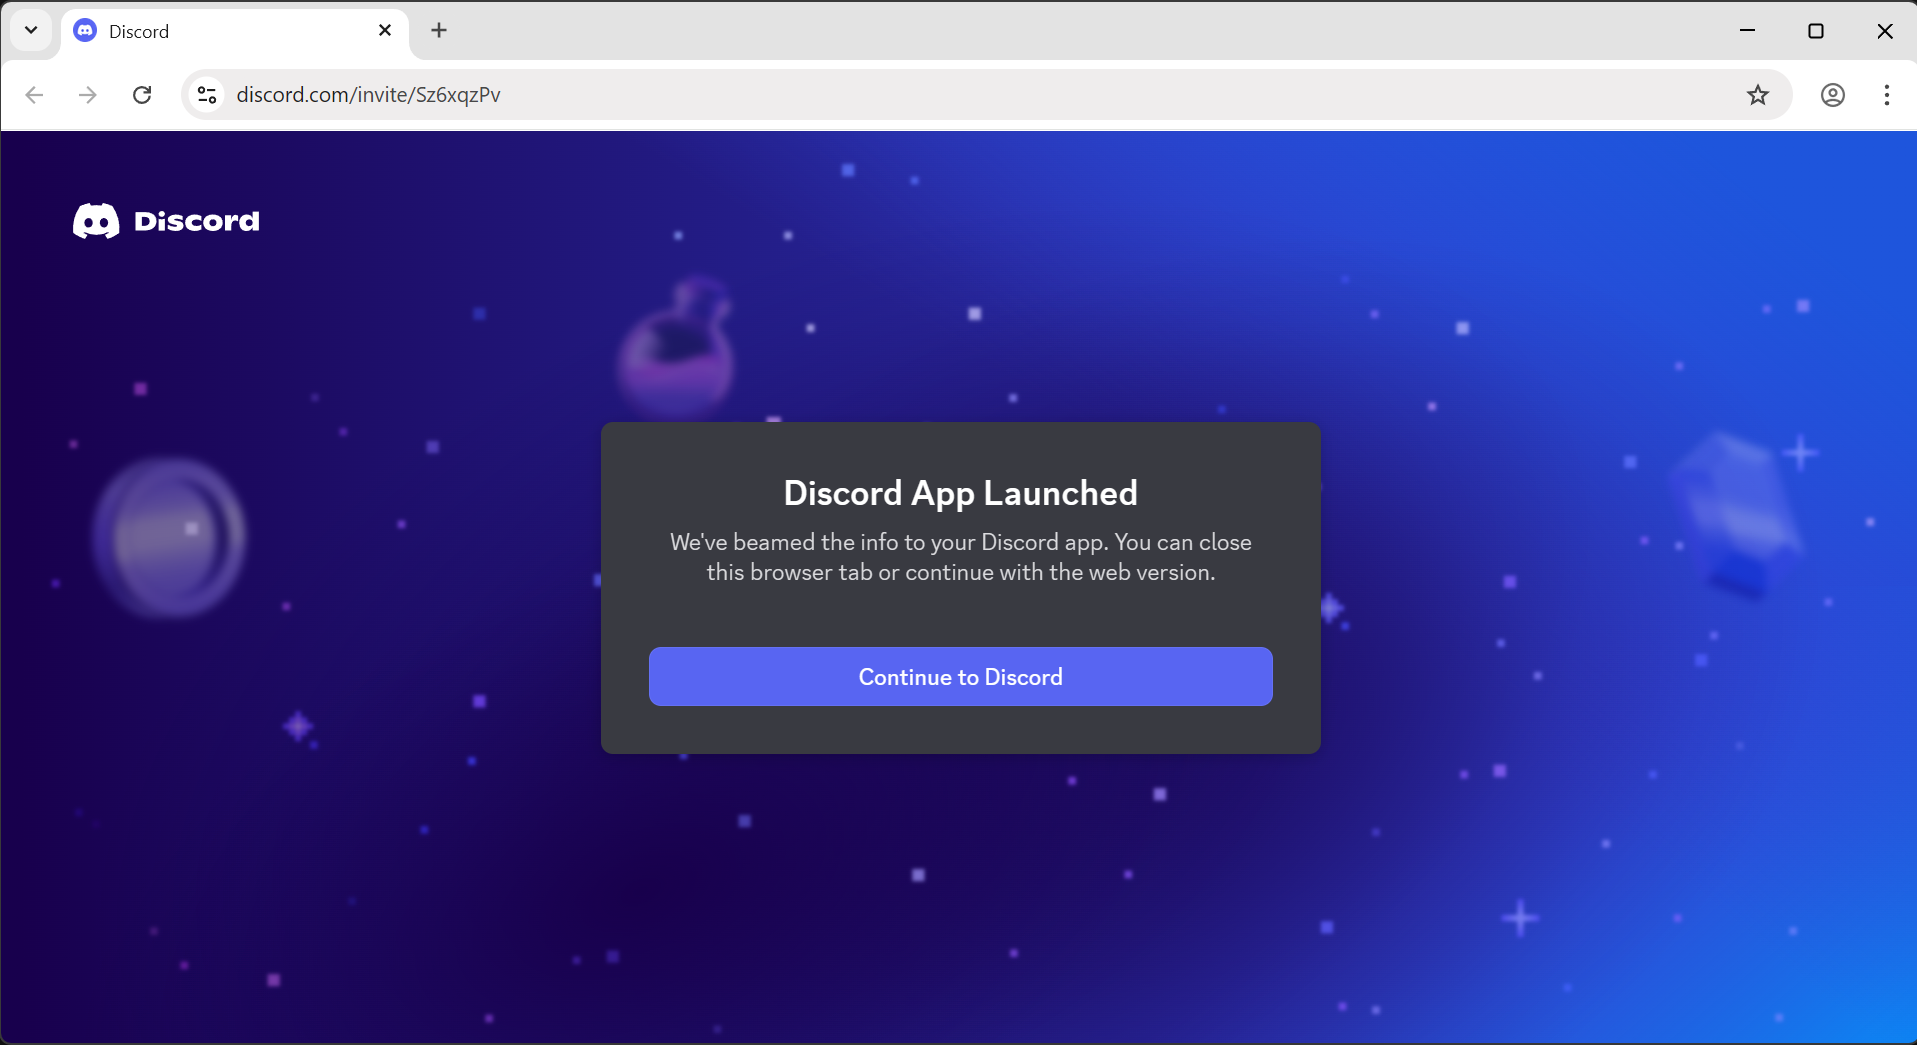Reload the Discord invite page
The image size is (1917, 1045).
142,94
